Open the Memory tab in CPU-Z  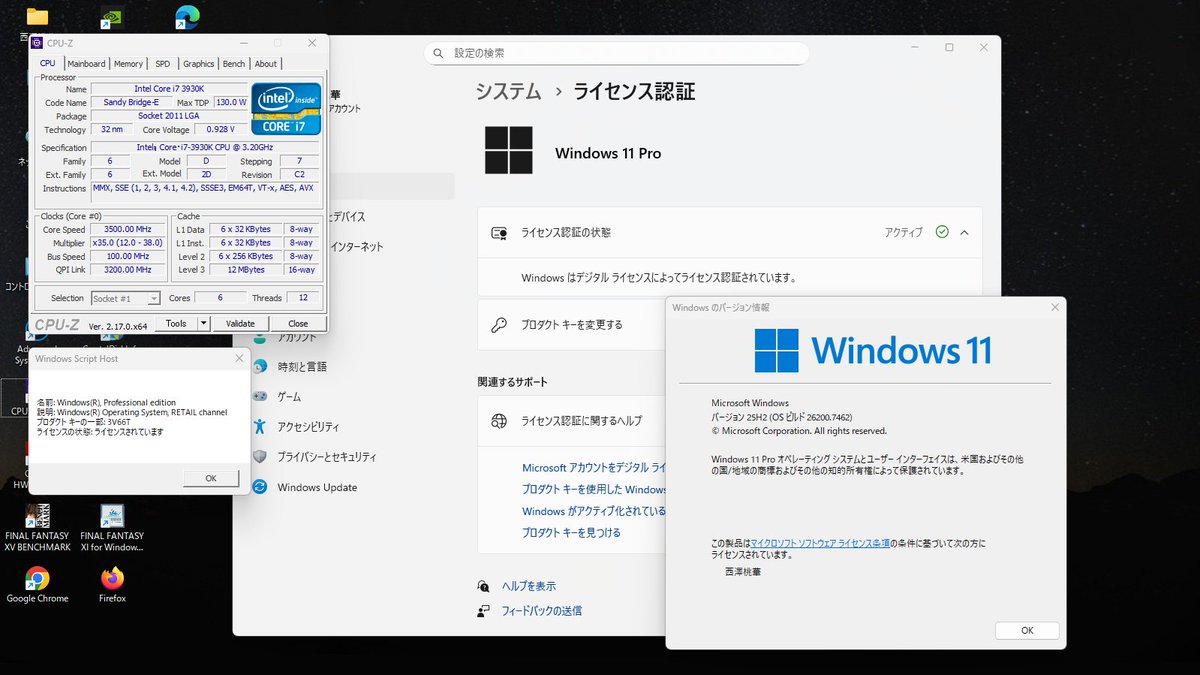point(128,64)
